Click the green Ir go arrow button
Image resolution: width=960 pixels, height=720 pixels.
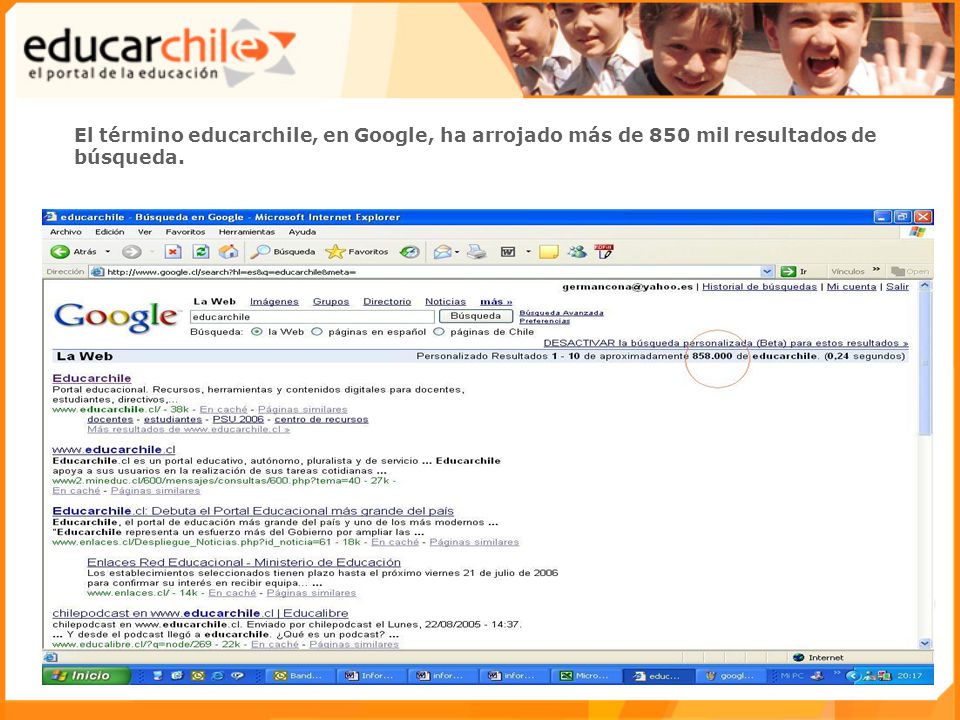[794, 271]
